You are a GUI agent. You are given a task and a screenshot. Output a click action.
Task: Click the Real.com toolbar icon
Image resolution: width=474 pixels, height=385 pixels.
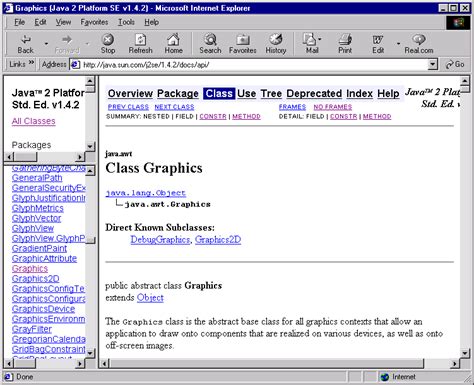coord(419,44)
